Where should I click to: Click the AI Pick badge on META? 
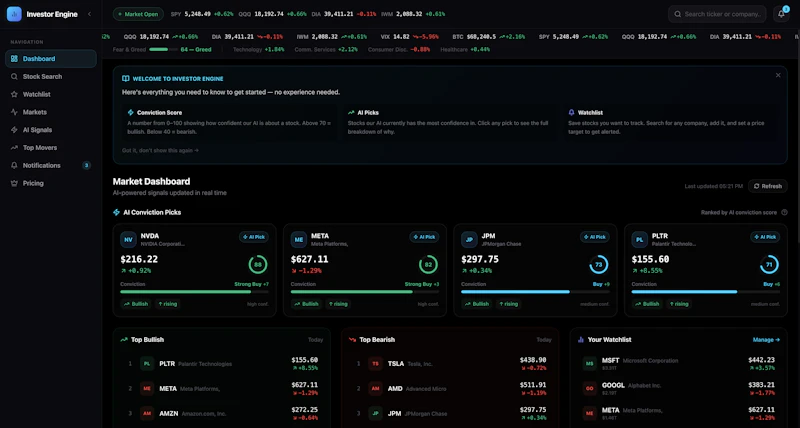tap(424, 237)
